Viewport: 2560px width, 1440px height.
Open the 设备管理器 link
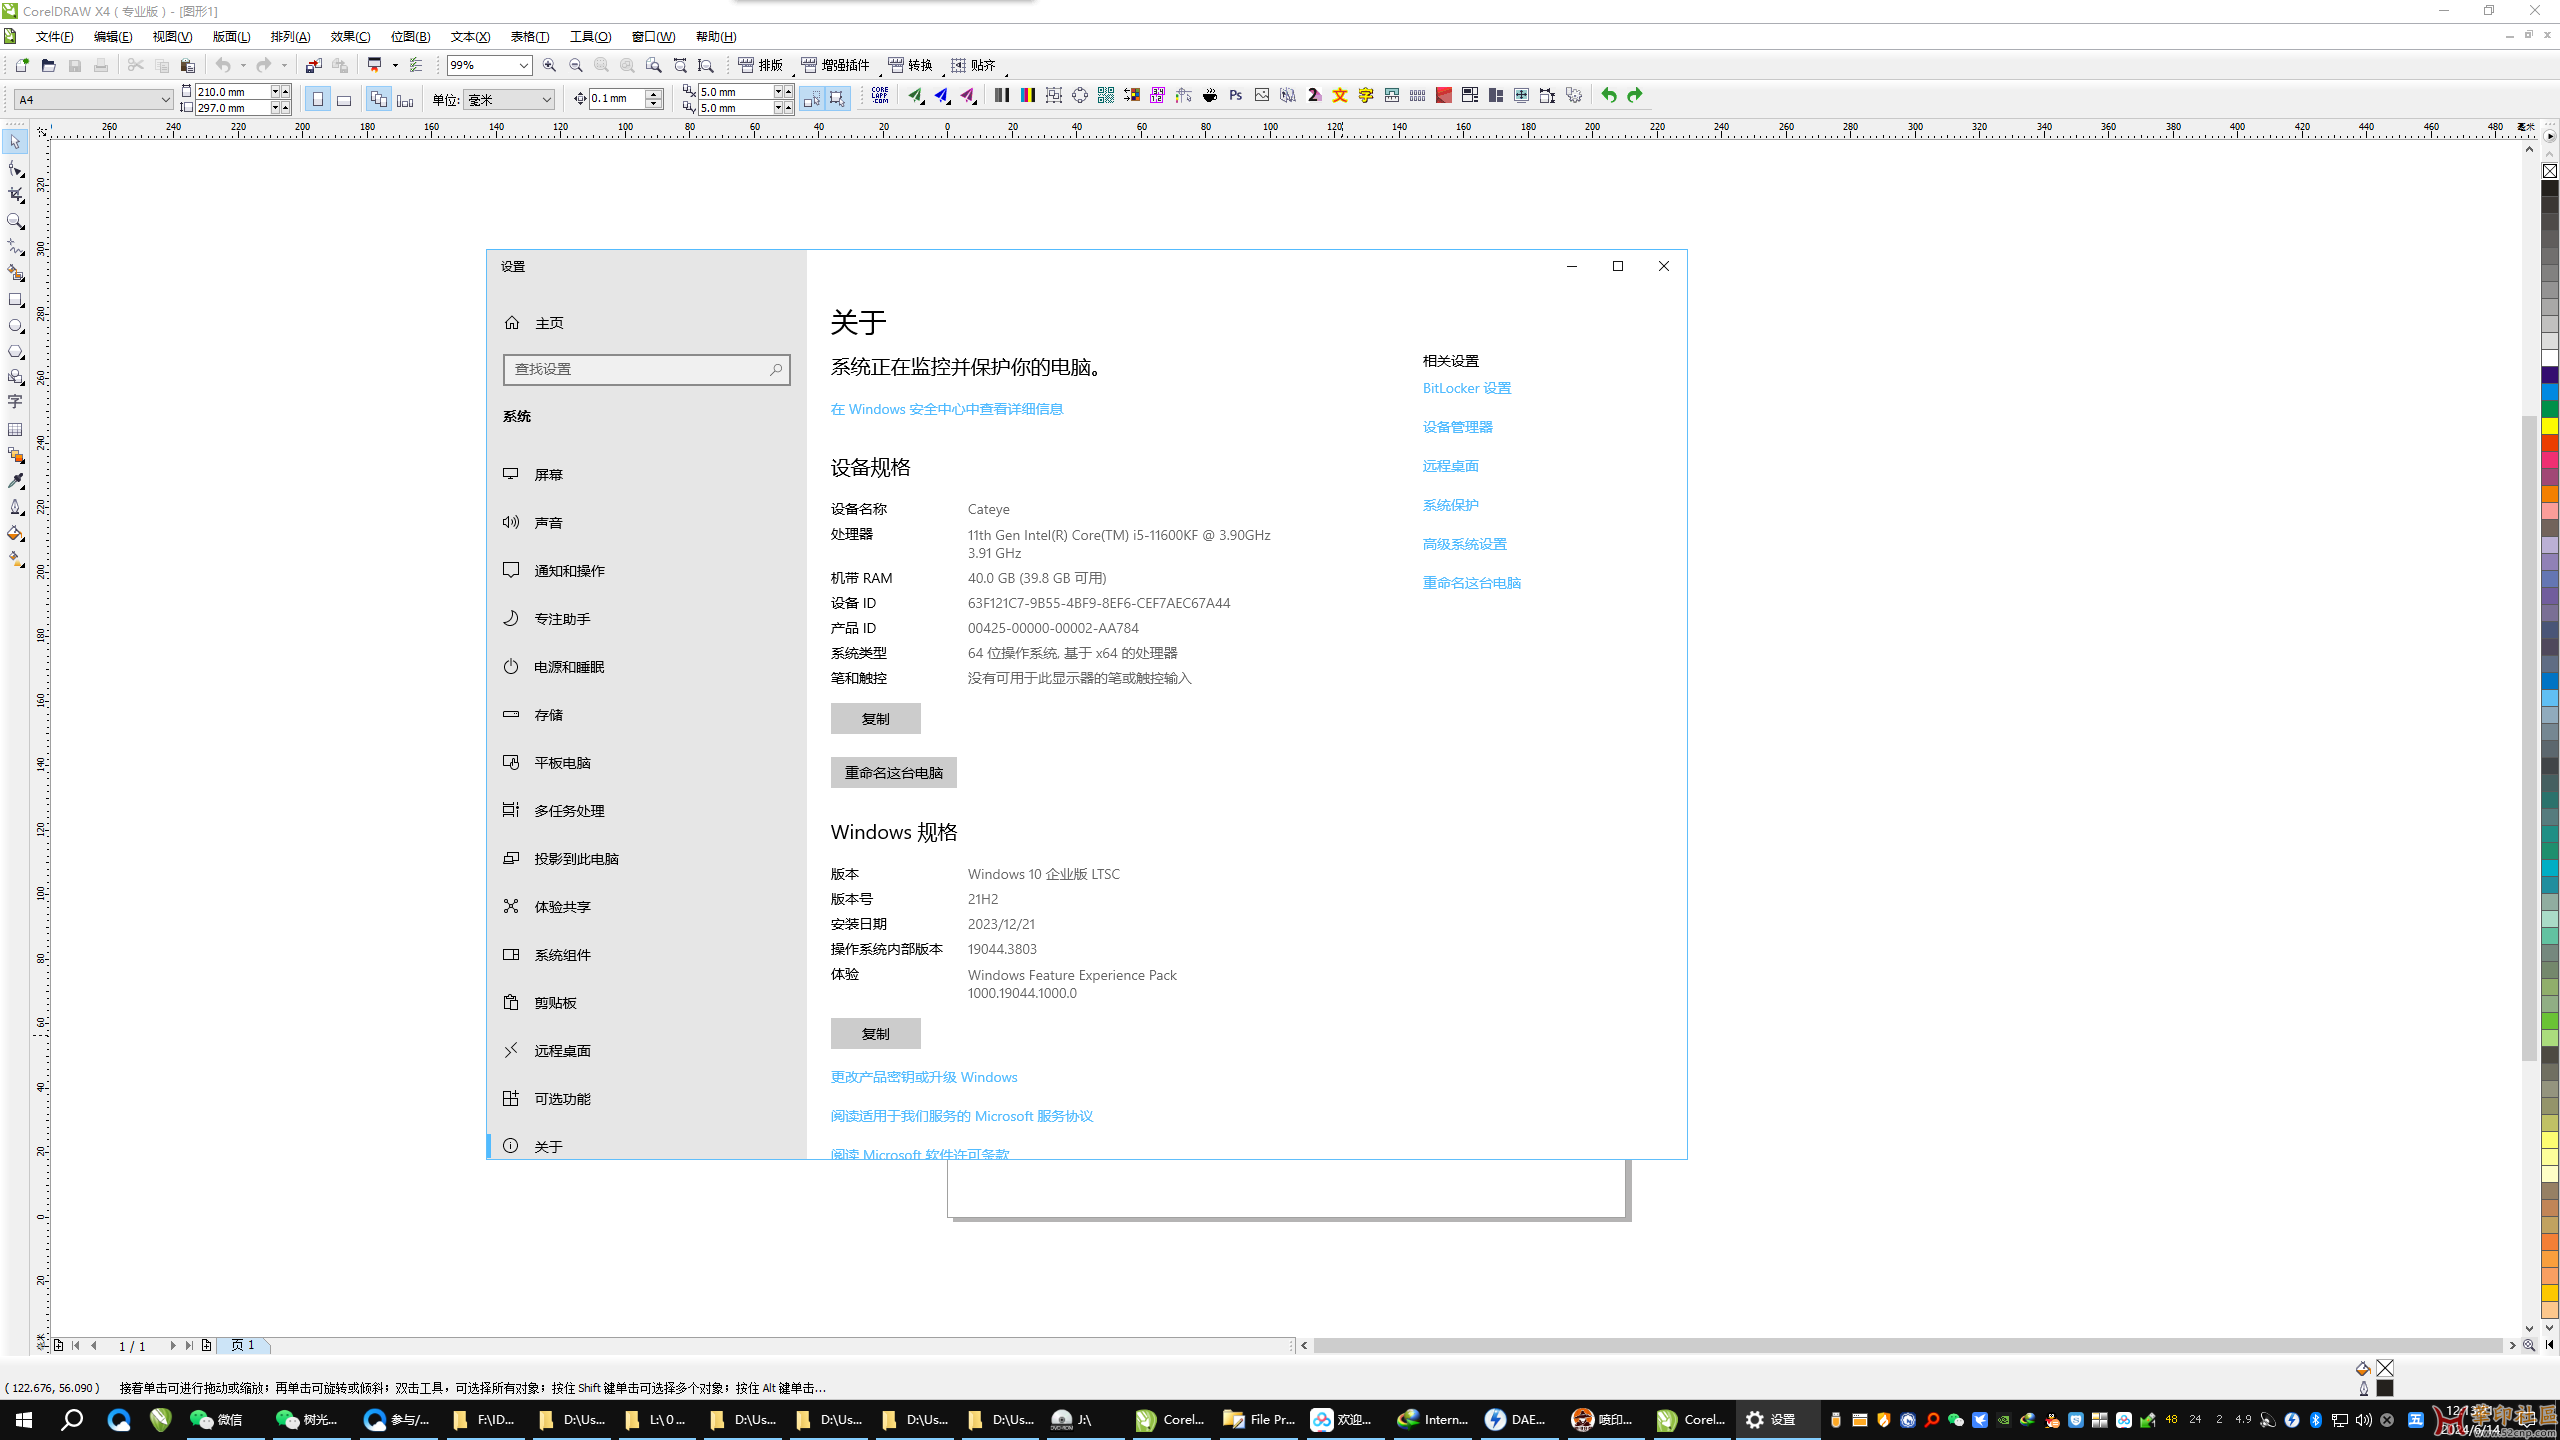pyautogui.click(x=1457, y=427)
